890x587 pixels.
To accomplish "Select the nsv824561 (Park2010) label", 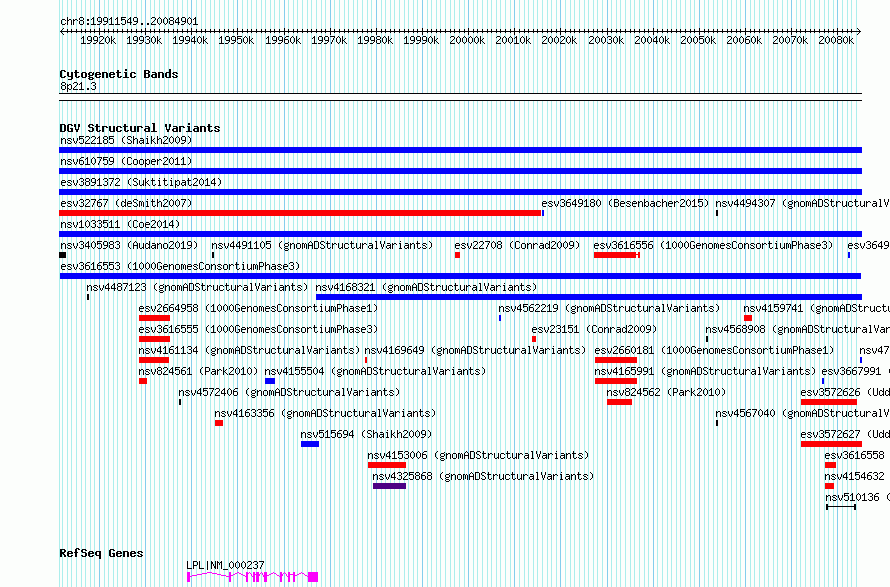I will click(x=198, y=371).
